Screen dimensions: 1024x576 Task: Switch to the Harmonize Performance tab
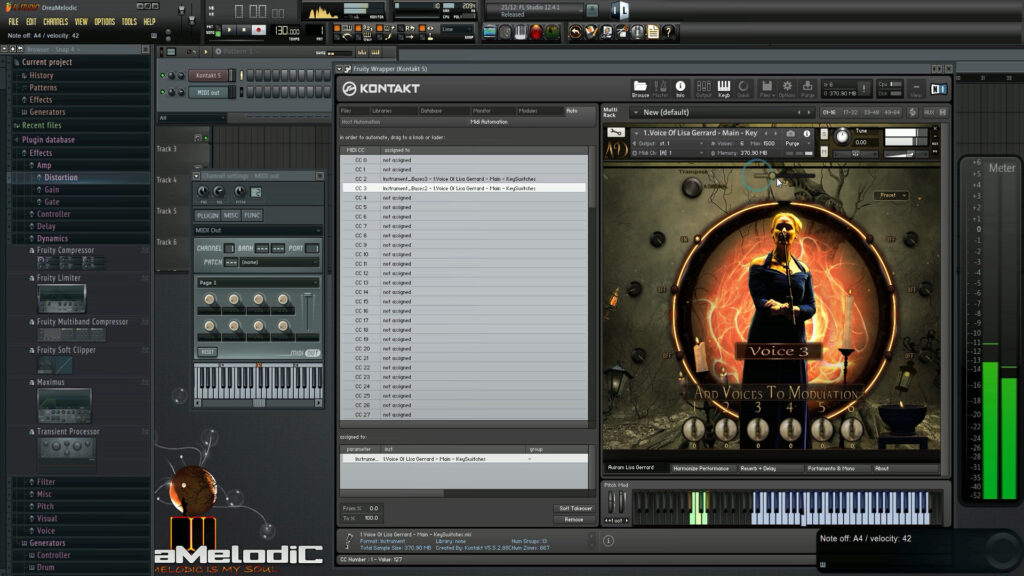click(x=701, y=468)
